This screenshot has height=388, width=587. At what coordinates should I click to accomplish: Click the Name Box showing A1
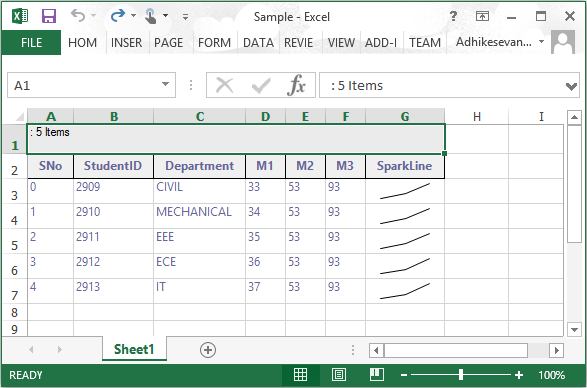84,85
